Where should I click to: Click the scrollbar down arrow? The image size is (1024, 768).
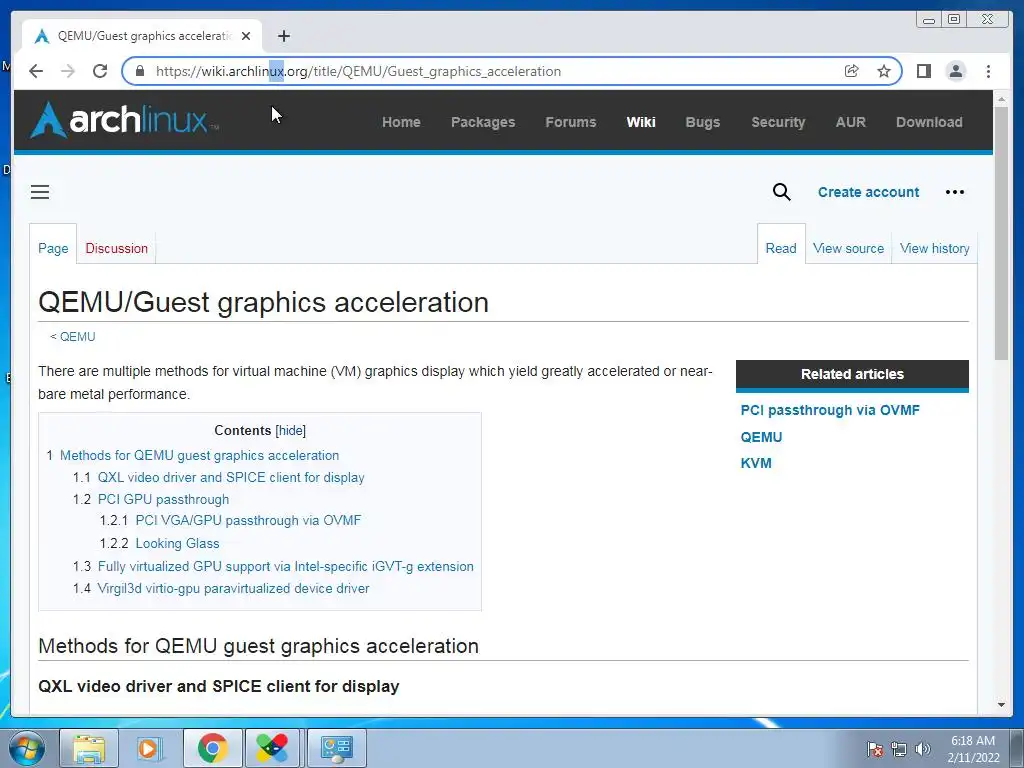1002,705
